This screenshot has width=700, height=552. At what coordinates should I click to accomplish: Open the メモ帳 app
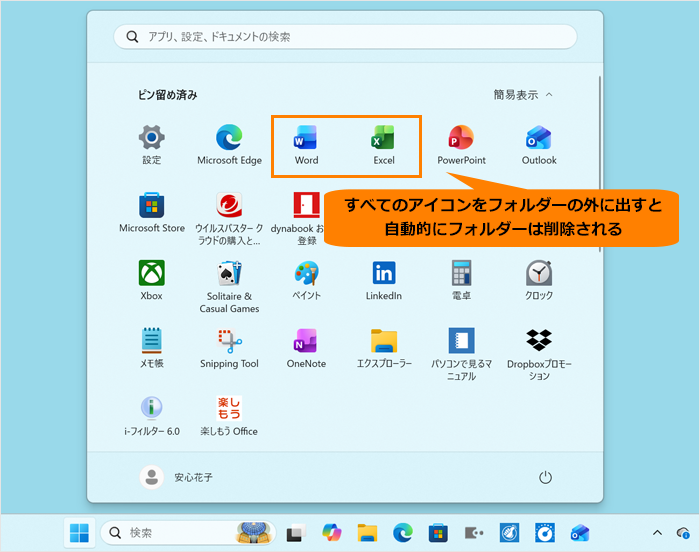pos(152,348)
